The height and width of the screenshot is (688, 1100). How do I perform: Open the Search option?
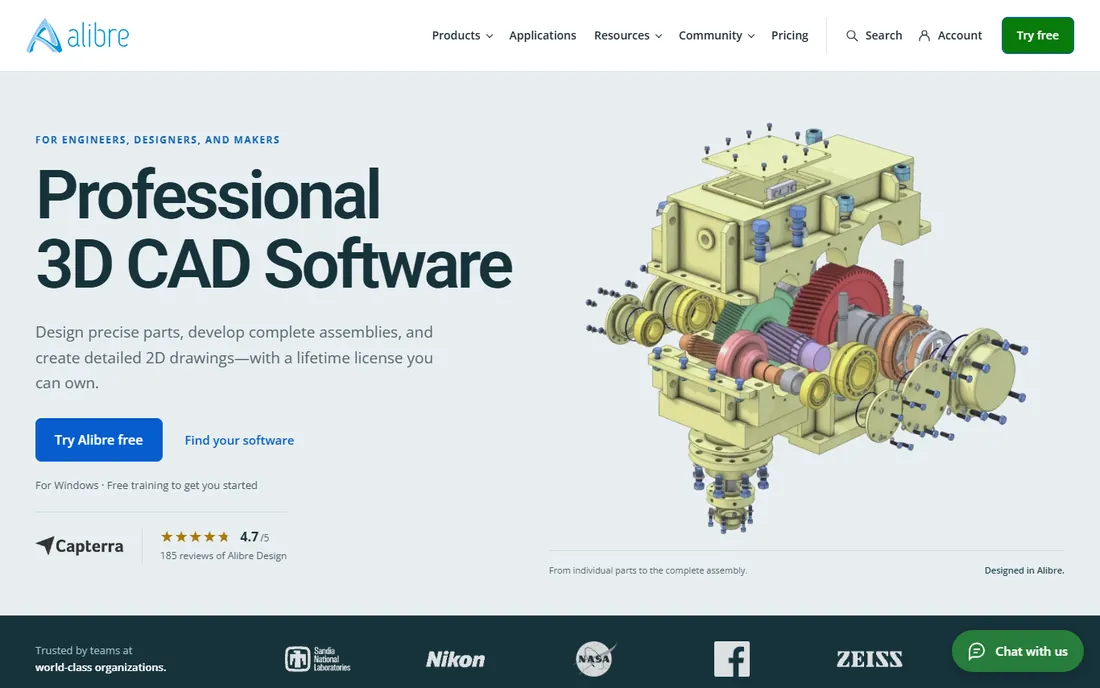click(873, 36)
